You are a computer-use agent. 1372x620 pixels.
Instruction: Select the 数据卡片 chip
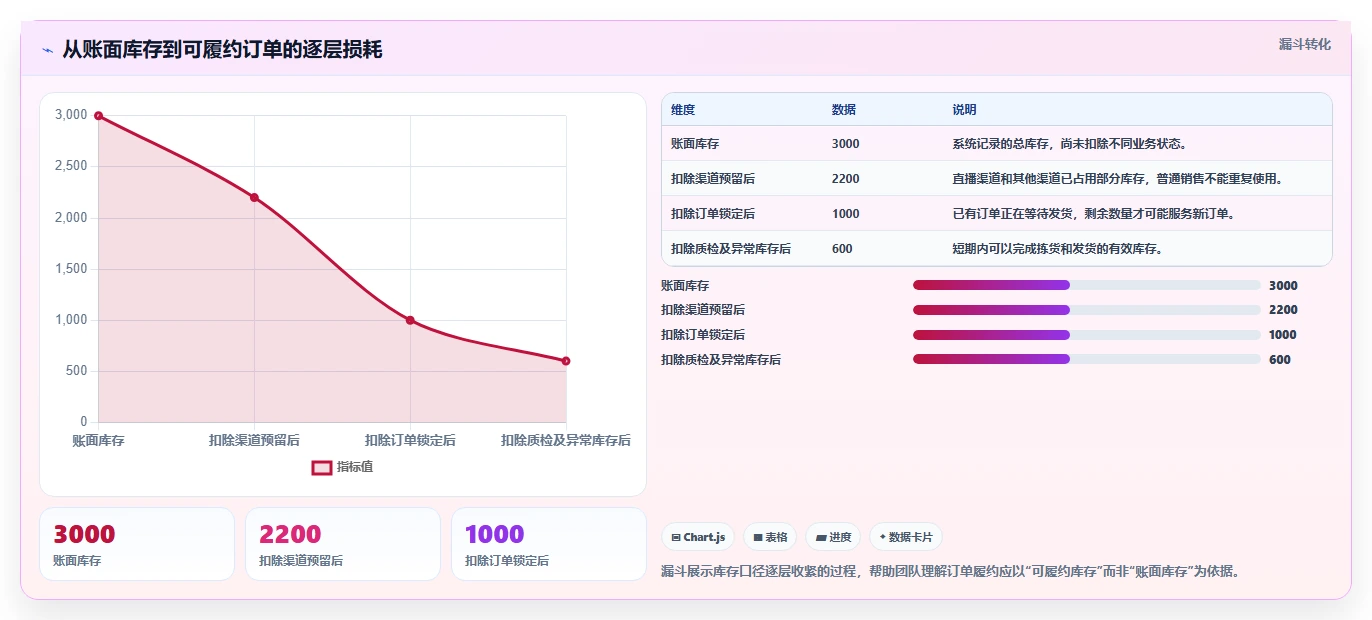pos(906,537)
